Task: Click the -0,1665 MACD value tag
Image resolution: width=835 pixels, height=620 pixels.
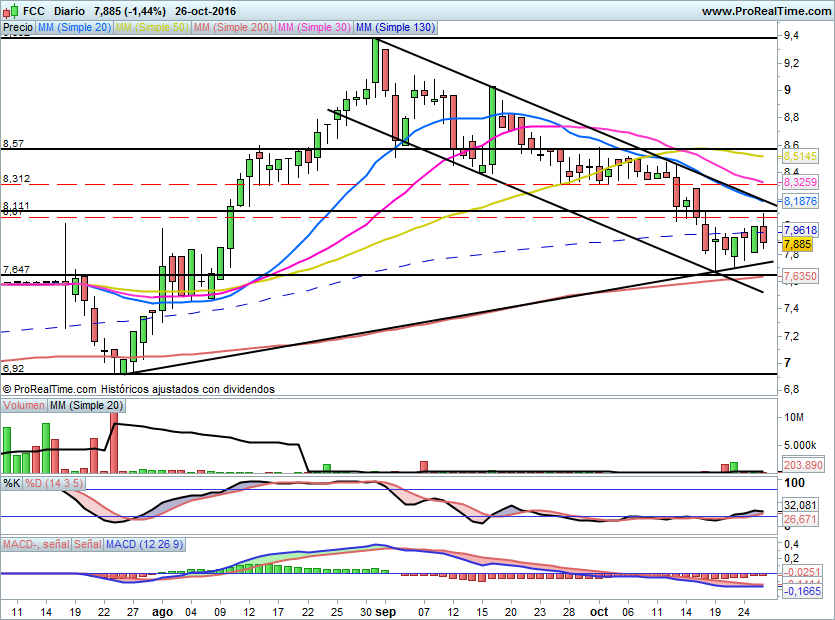Action: pyautogui.click(x=803, y=591)
